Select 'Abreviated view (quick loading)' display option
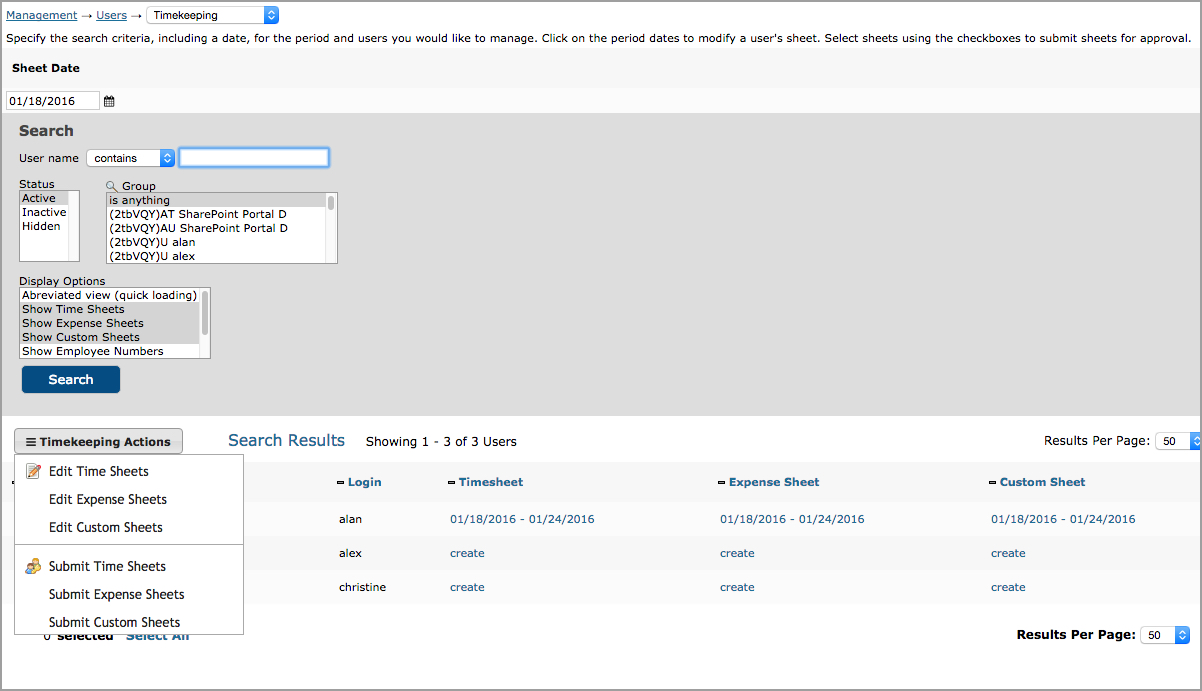Image resolution: width=1202 pixels, height=691 pixels. (110, 295)
